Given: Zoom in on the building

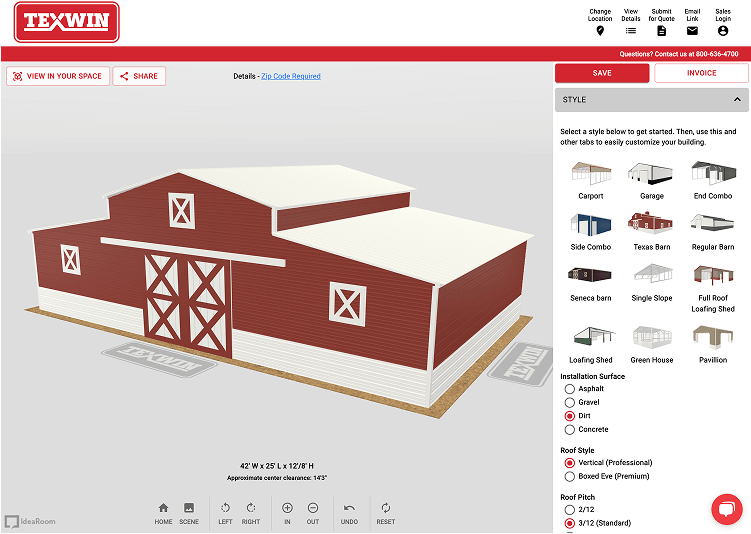Looking at the screenshot, I should (287, 508).
